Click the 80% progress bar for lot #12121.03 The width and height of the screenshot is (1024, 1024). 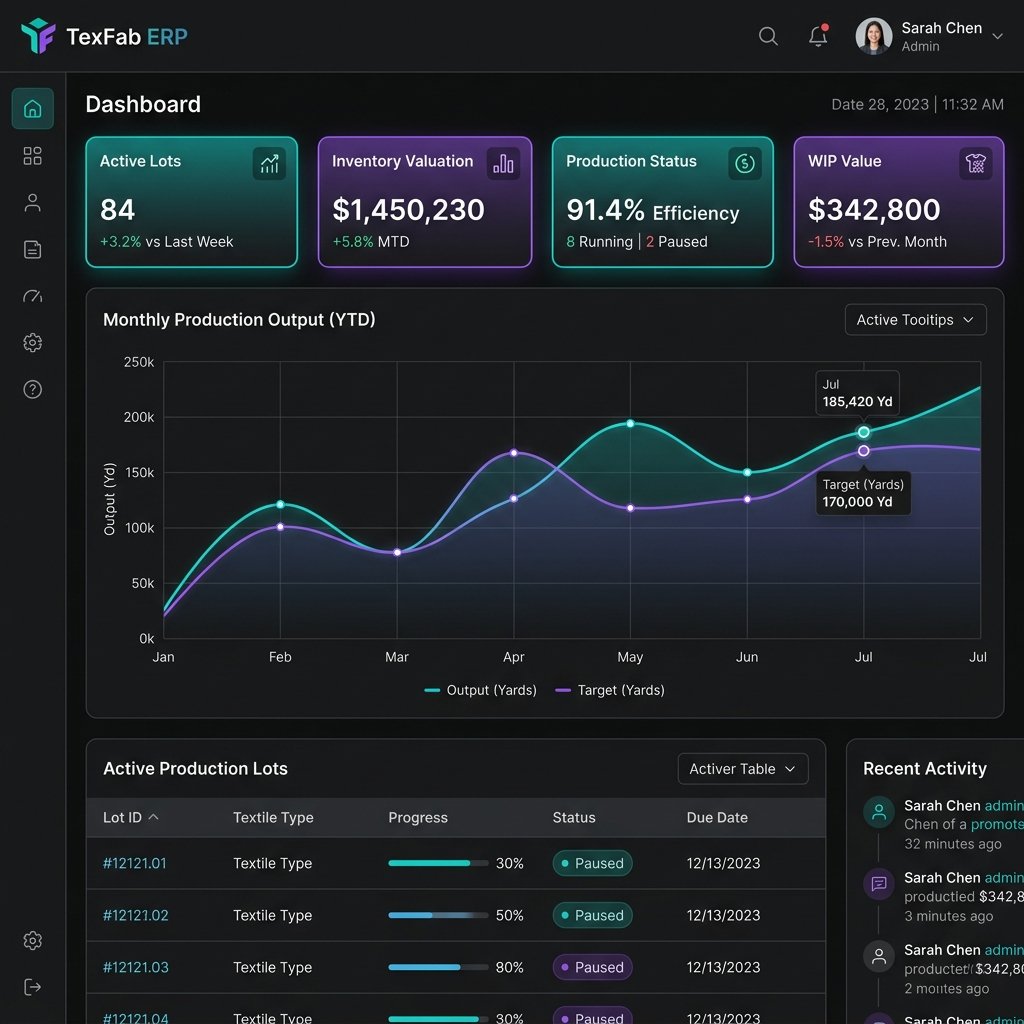click(x=438, y=967)
